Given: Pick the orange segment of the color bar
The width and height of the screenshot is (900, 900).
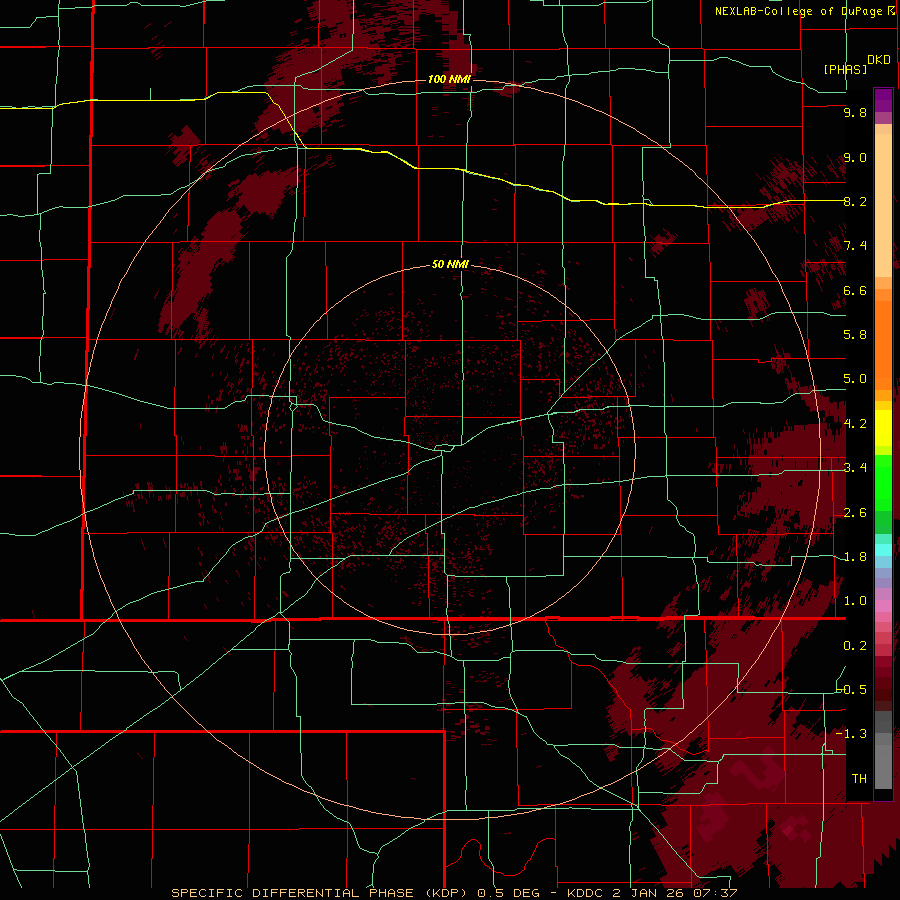Looking at the screenshot, I should [883, 345].
